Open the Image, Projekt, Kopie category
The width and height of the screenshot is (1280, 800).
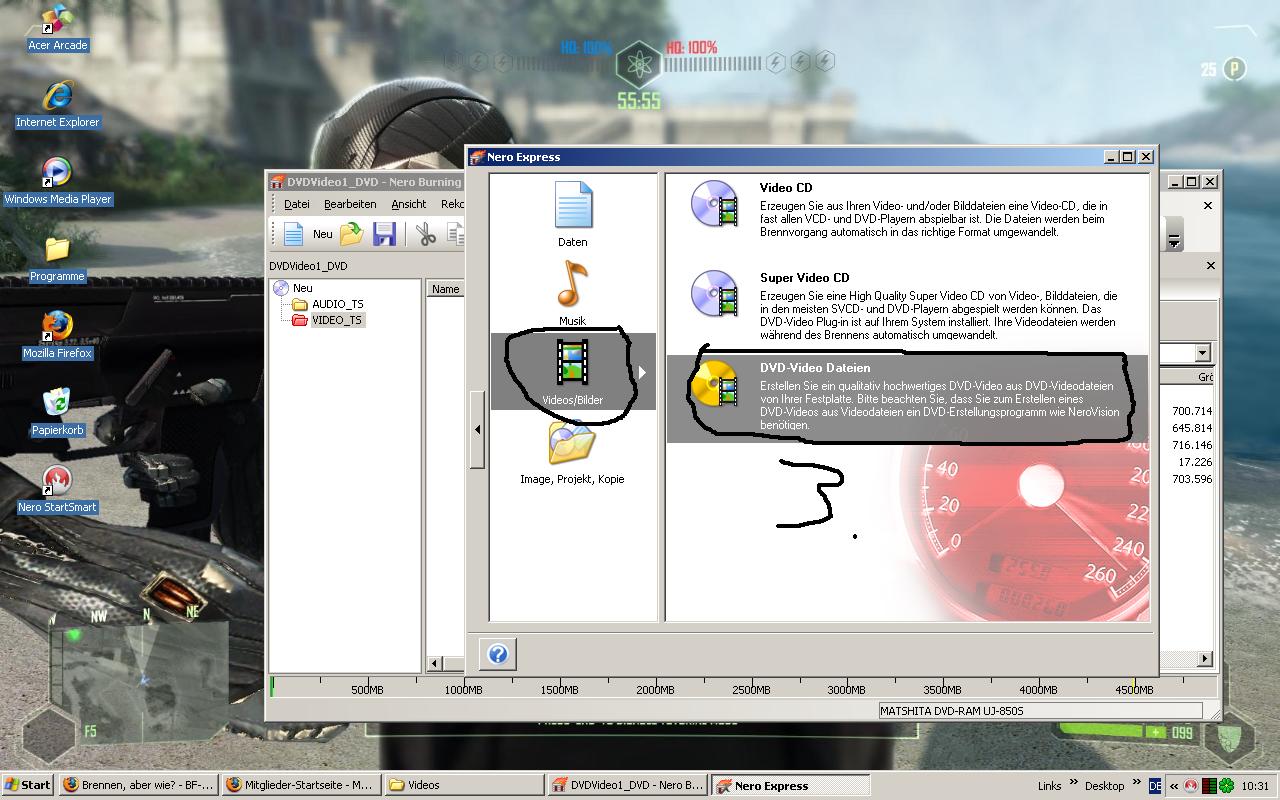pos(572,450)
